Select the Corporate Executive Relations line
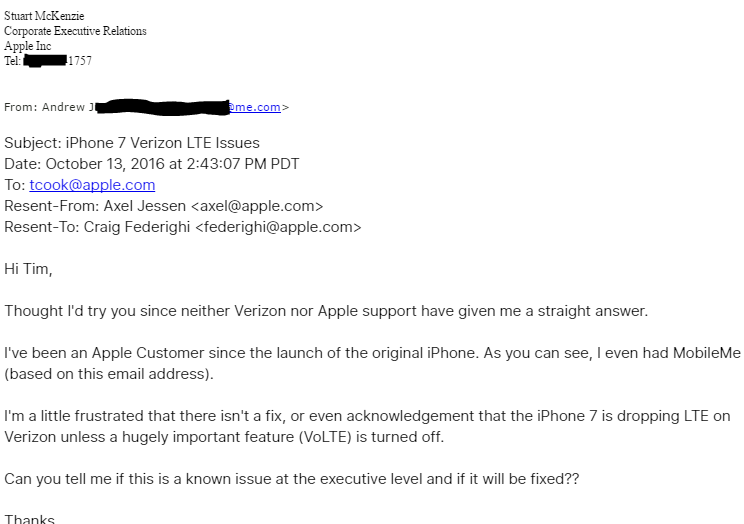 tap(75, 31)
